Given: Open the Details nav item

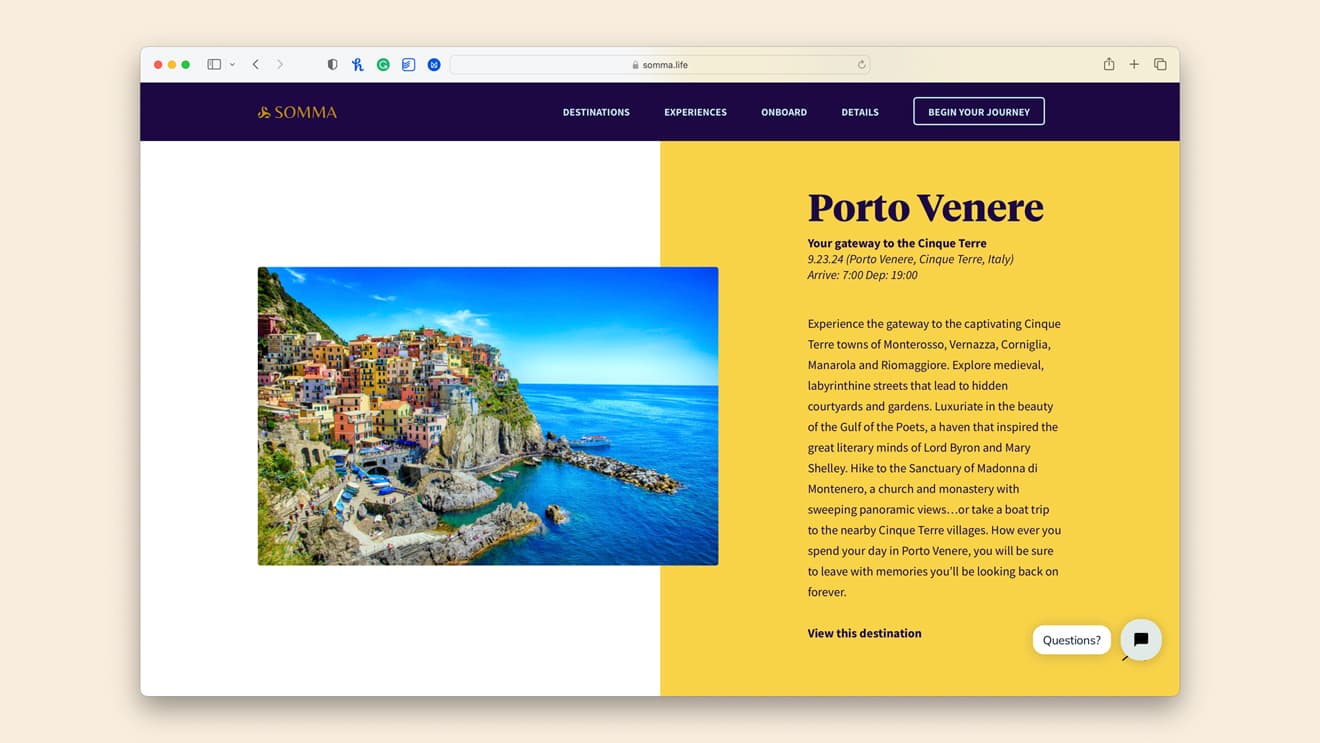Looking at the screenshot, I should [x=860, y=112].
